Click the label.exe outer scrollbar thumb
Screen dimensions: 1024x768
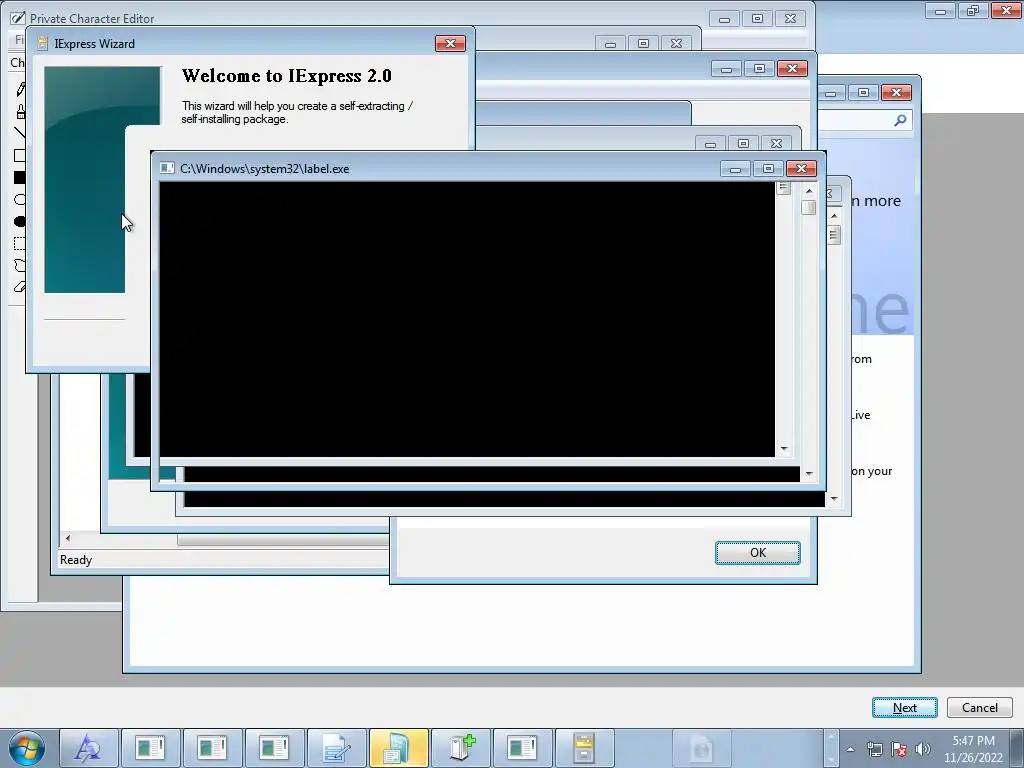click(x=809, y=207)
